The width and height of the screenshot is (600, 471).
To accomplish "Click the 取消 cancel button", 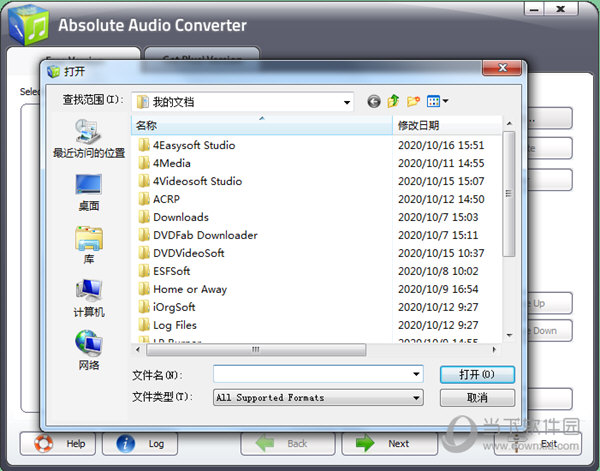I will [x=477, y=398].
